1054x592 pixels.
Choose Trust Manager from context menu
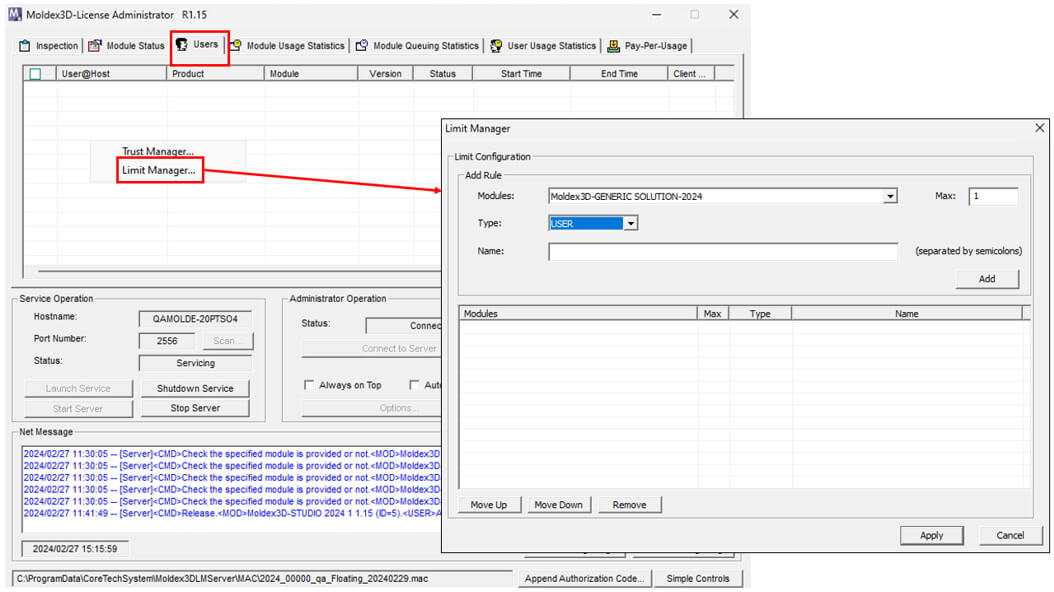[x=157, y=151]
